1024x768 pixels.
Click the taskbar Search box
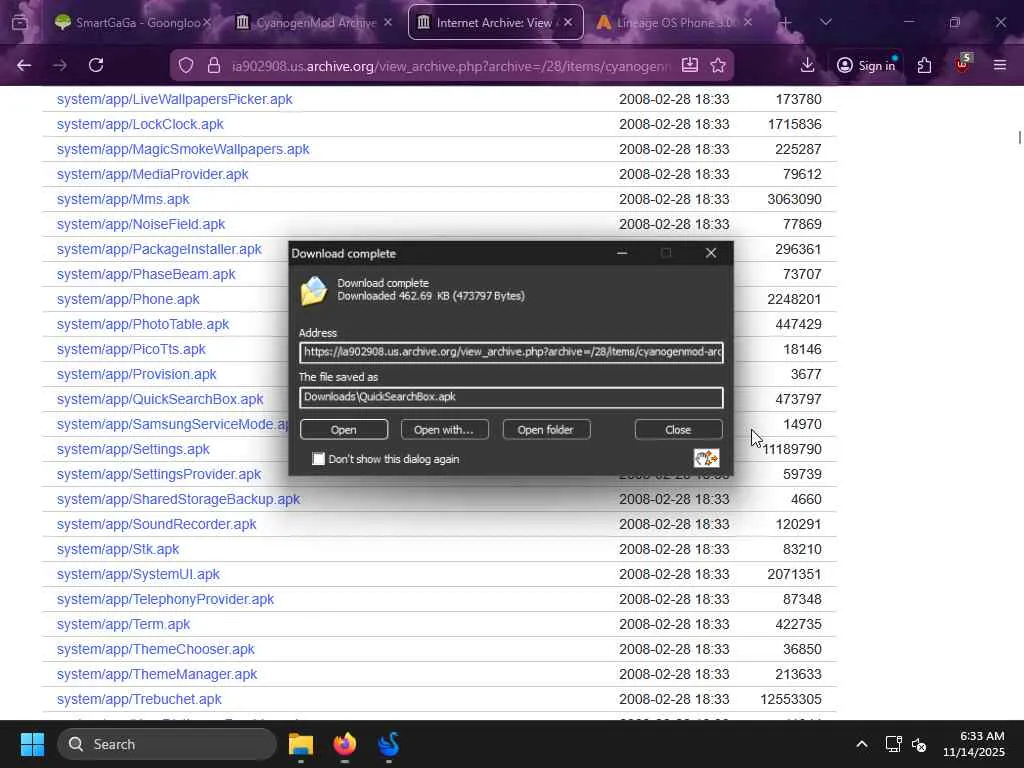pyautogui.click(x=167, y=744)
